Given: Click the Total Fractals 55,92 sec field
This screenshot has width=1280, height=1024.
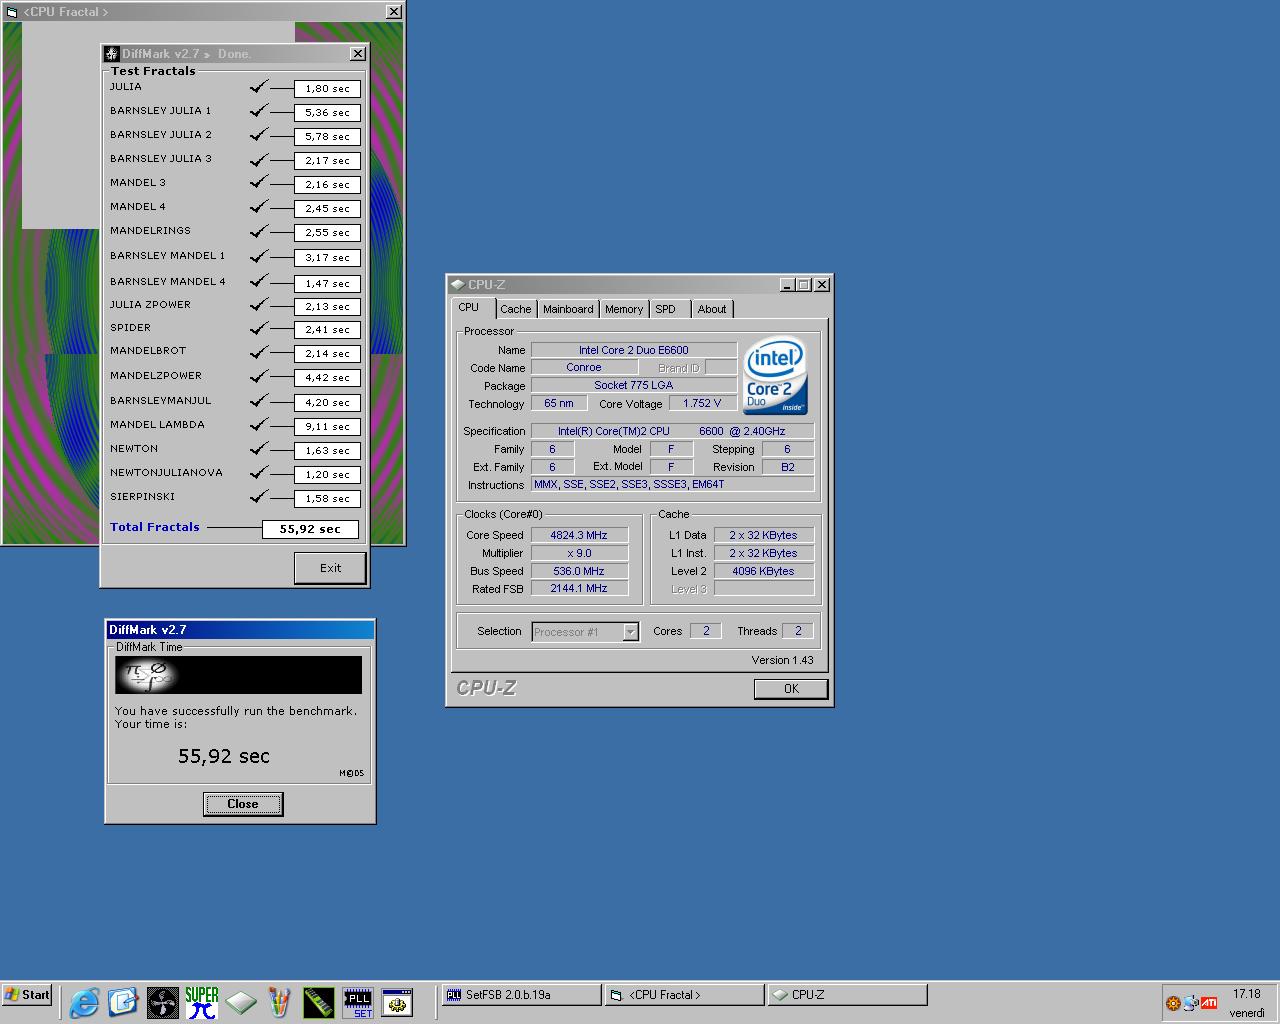Looking at the screenshot, I should point(310,529).
